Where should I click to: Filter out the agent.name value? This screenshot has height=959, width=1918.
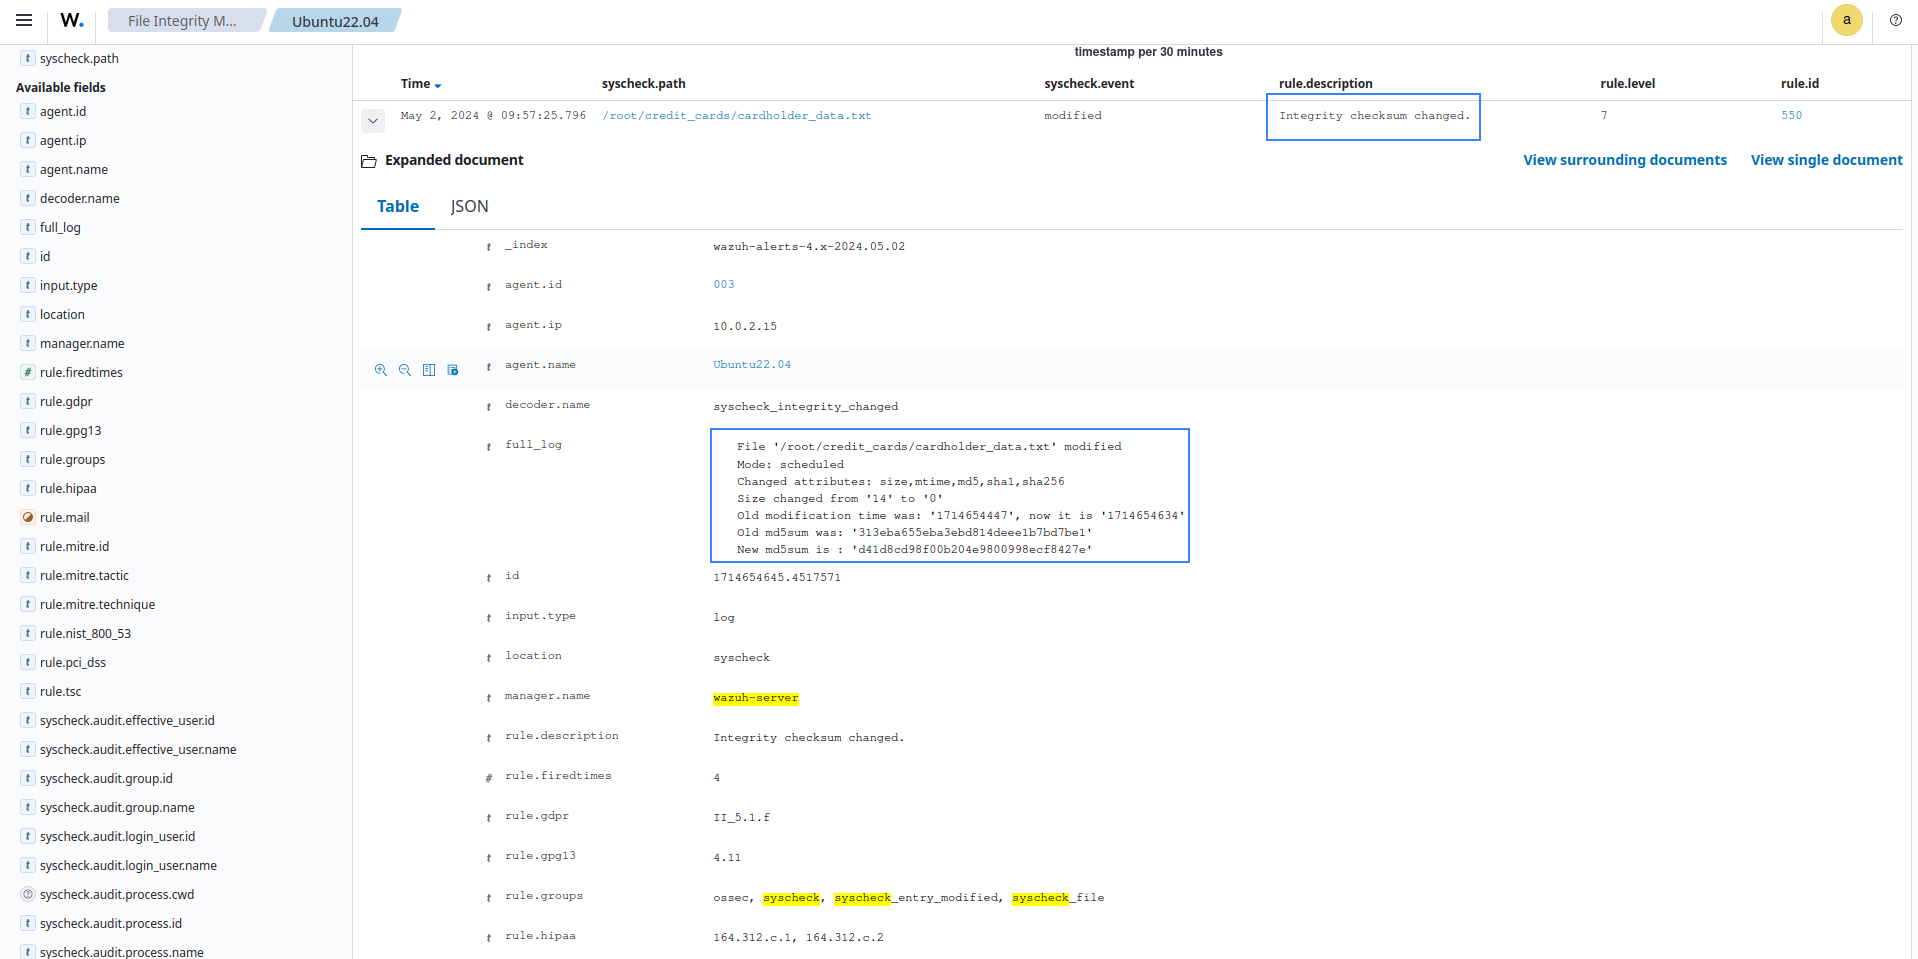(x=405, y=370)
